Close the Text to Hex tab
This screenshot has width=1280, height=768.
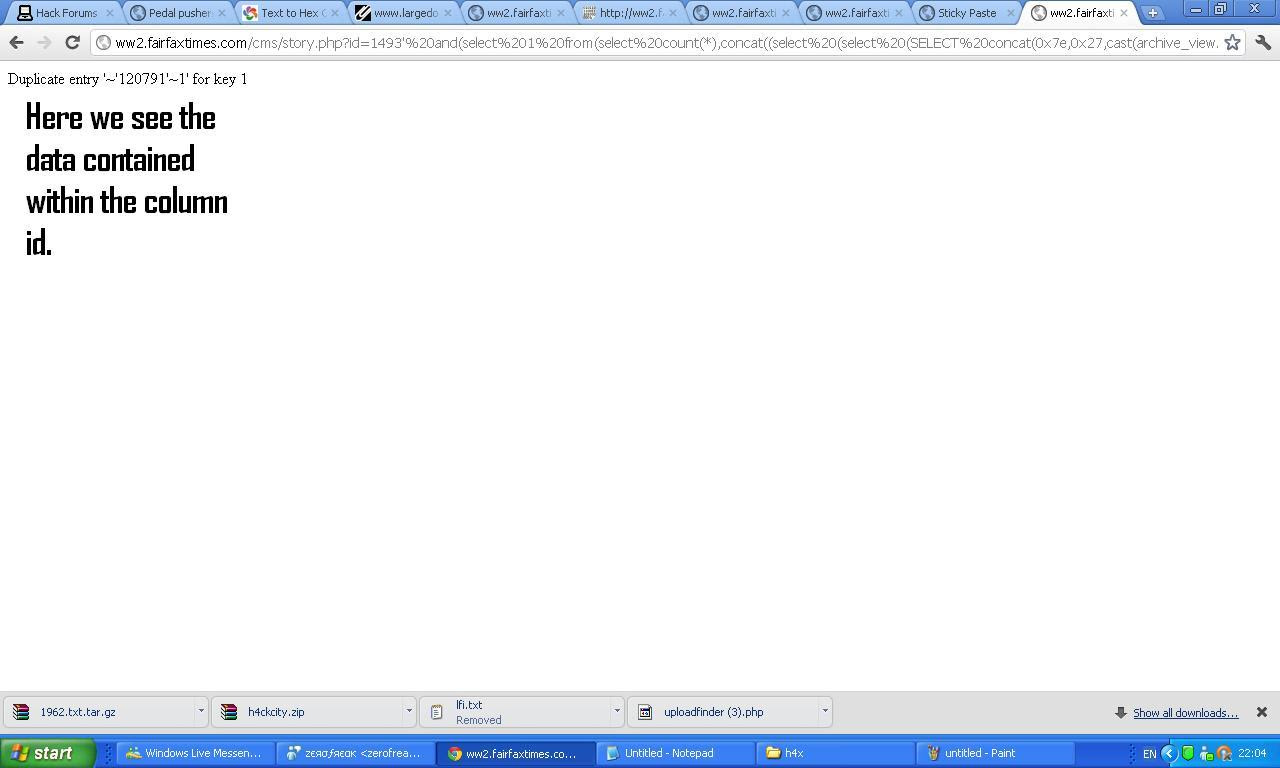[x=335, y=13]
